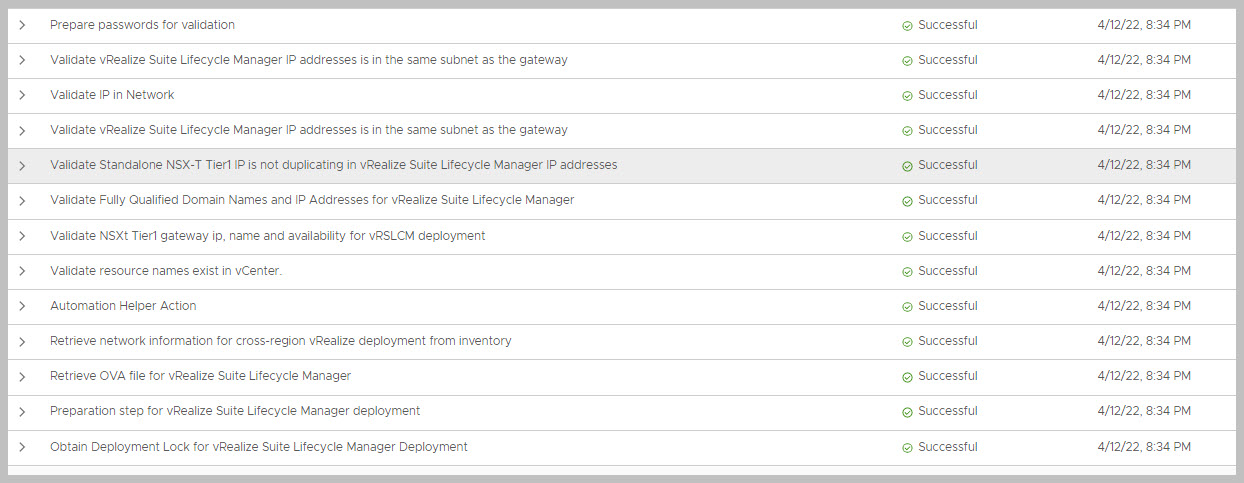The height and width of the screenshot is (483, 1244).
Task: Click success icon for Preparation step task
Action: tap(907, 412)
